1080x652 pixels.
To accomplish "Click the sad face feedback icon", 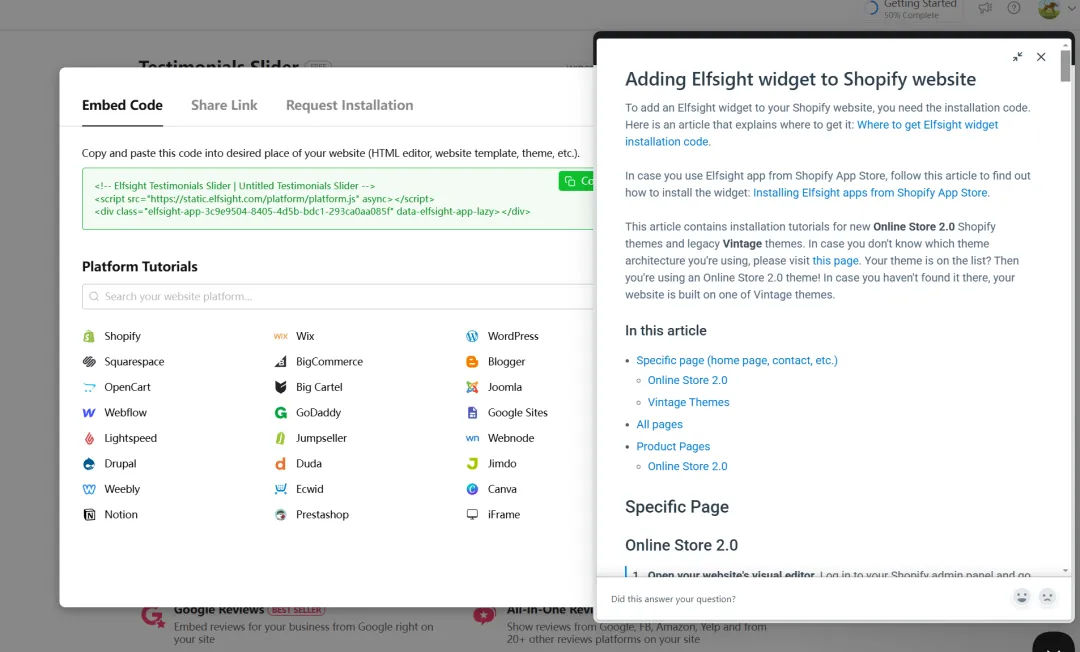I will click(1047, 597).
